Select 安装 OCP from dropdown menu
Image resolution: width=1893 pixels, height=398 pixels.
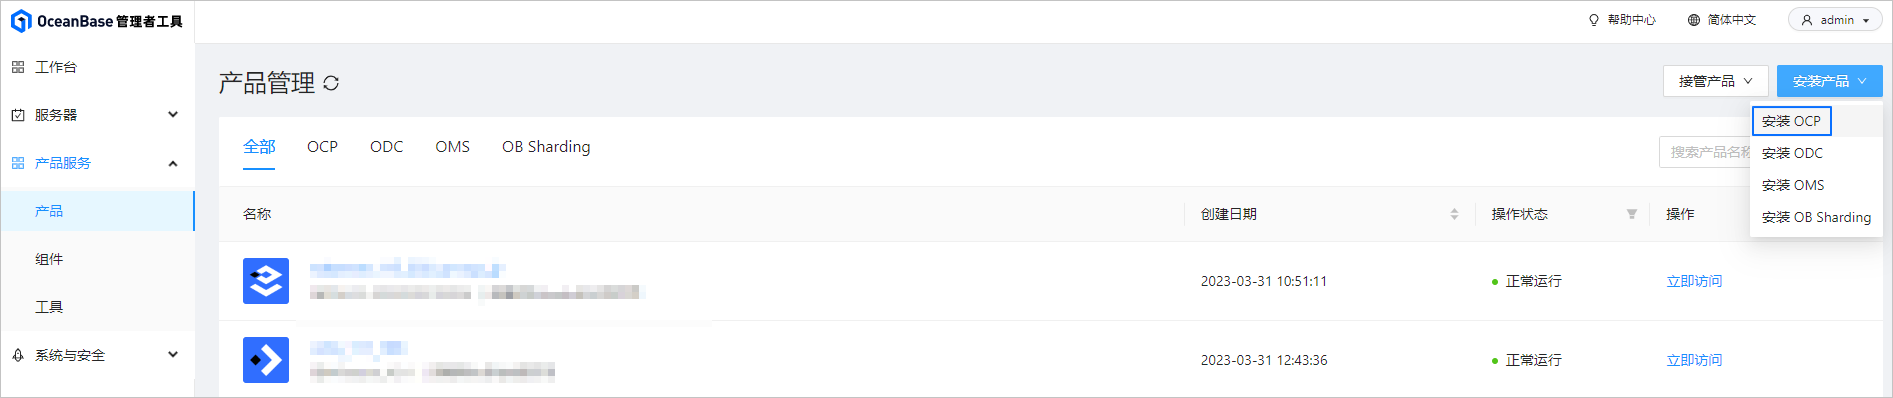tap(1791, 121)
